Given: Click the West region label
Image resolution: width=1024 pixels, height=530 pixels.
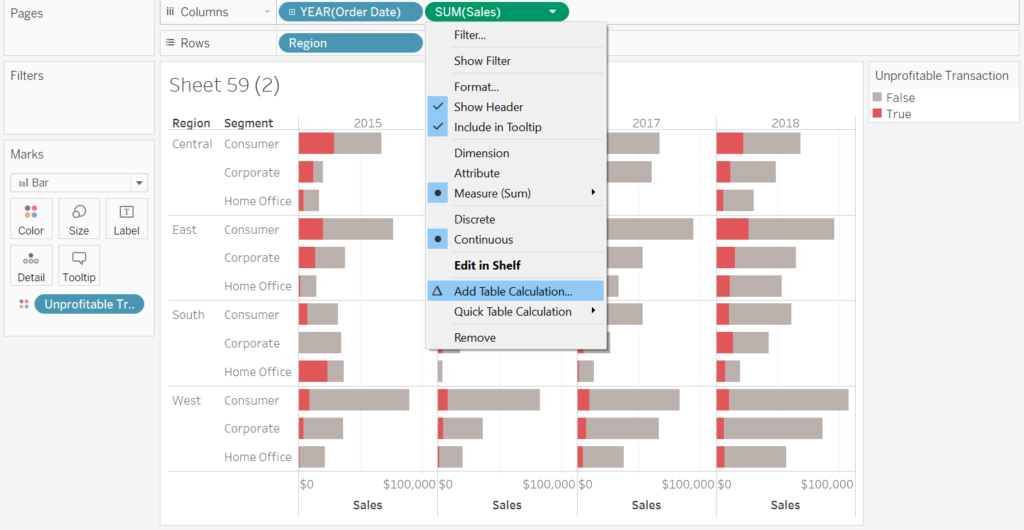Looking at the screenshot, I should (x=186, y=401).
